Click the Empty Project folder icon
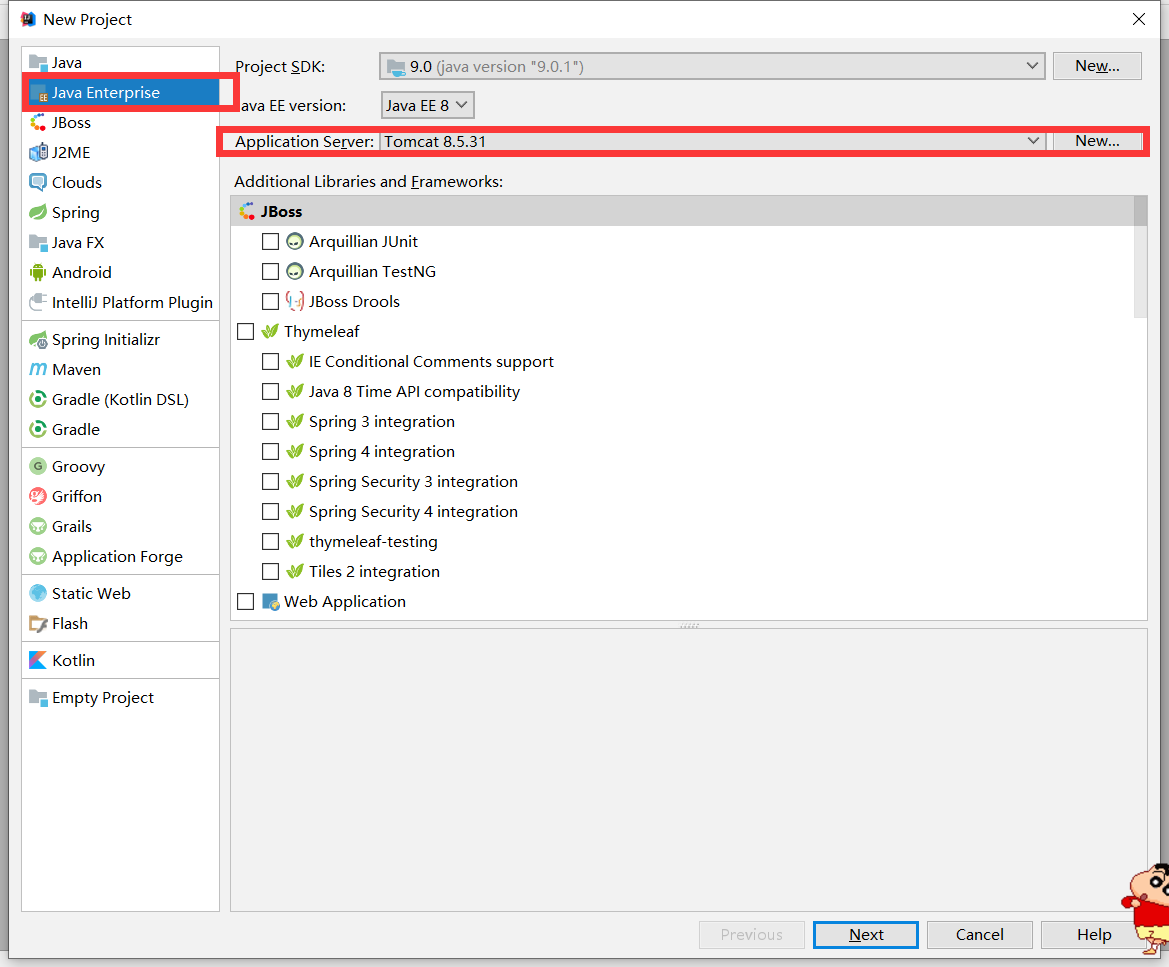 (x=38, y=698)
